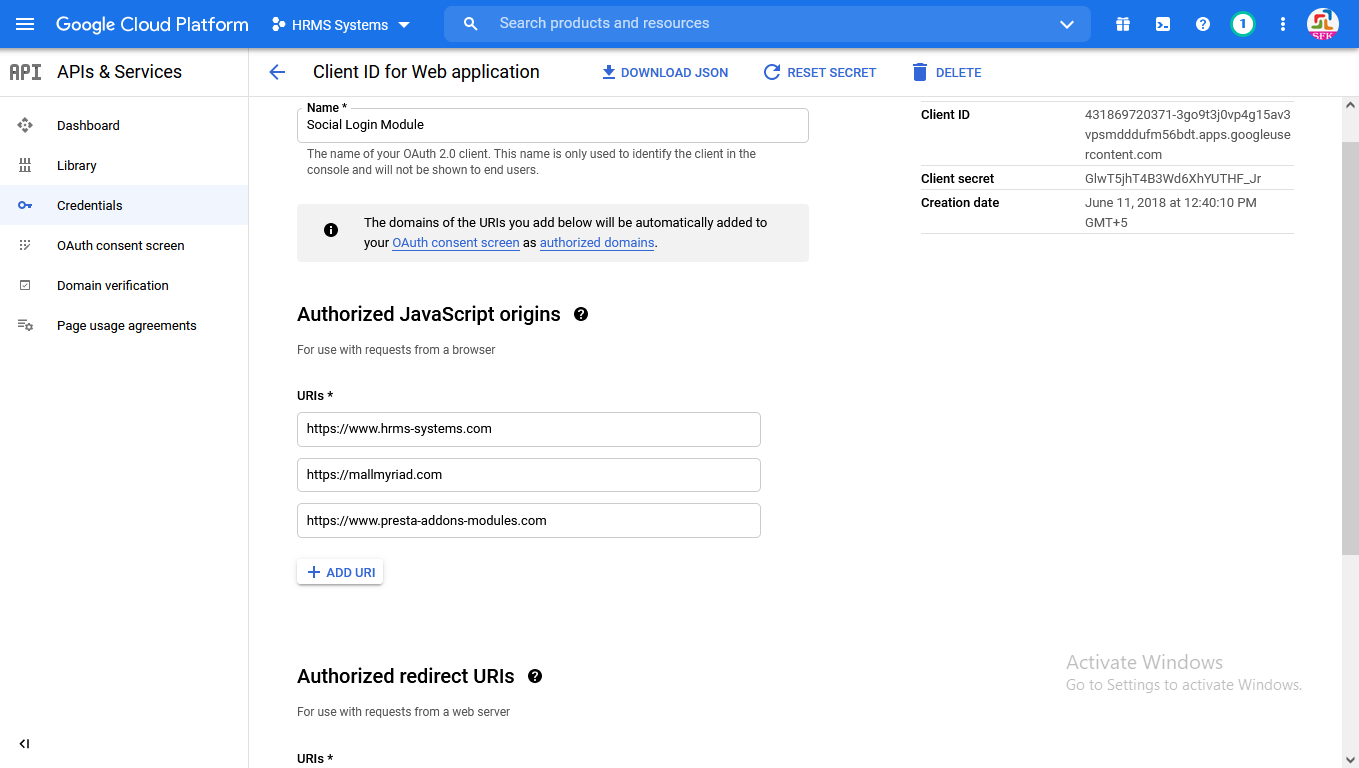
Task: Activate Cloud Shell terminal icon
Action: coord(1163,24)
